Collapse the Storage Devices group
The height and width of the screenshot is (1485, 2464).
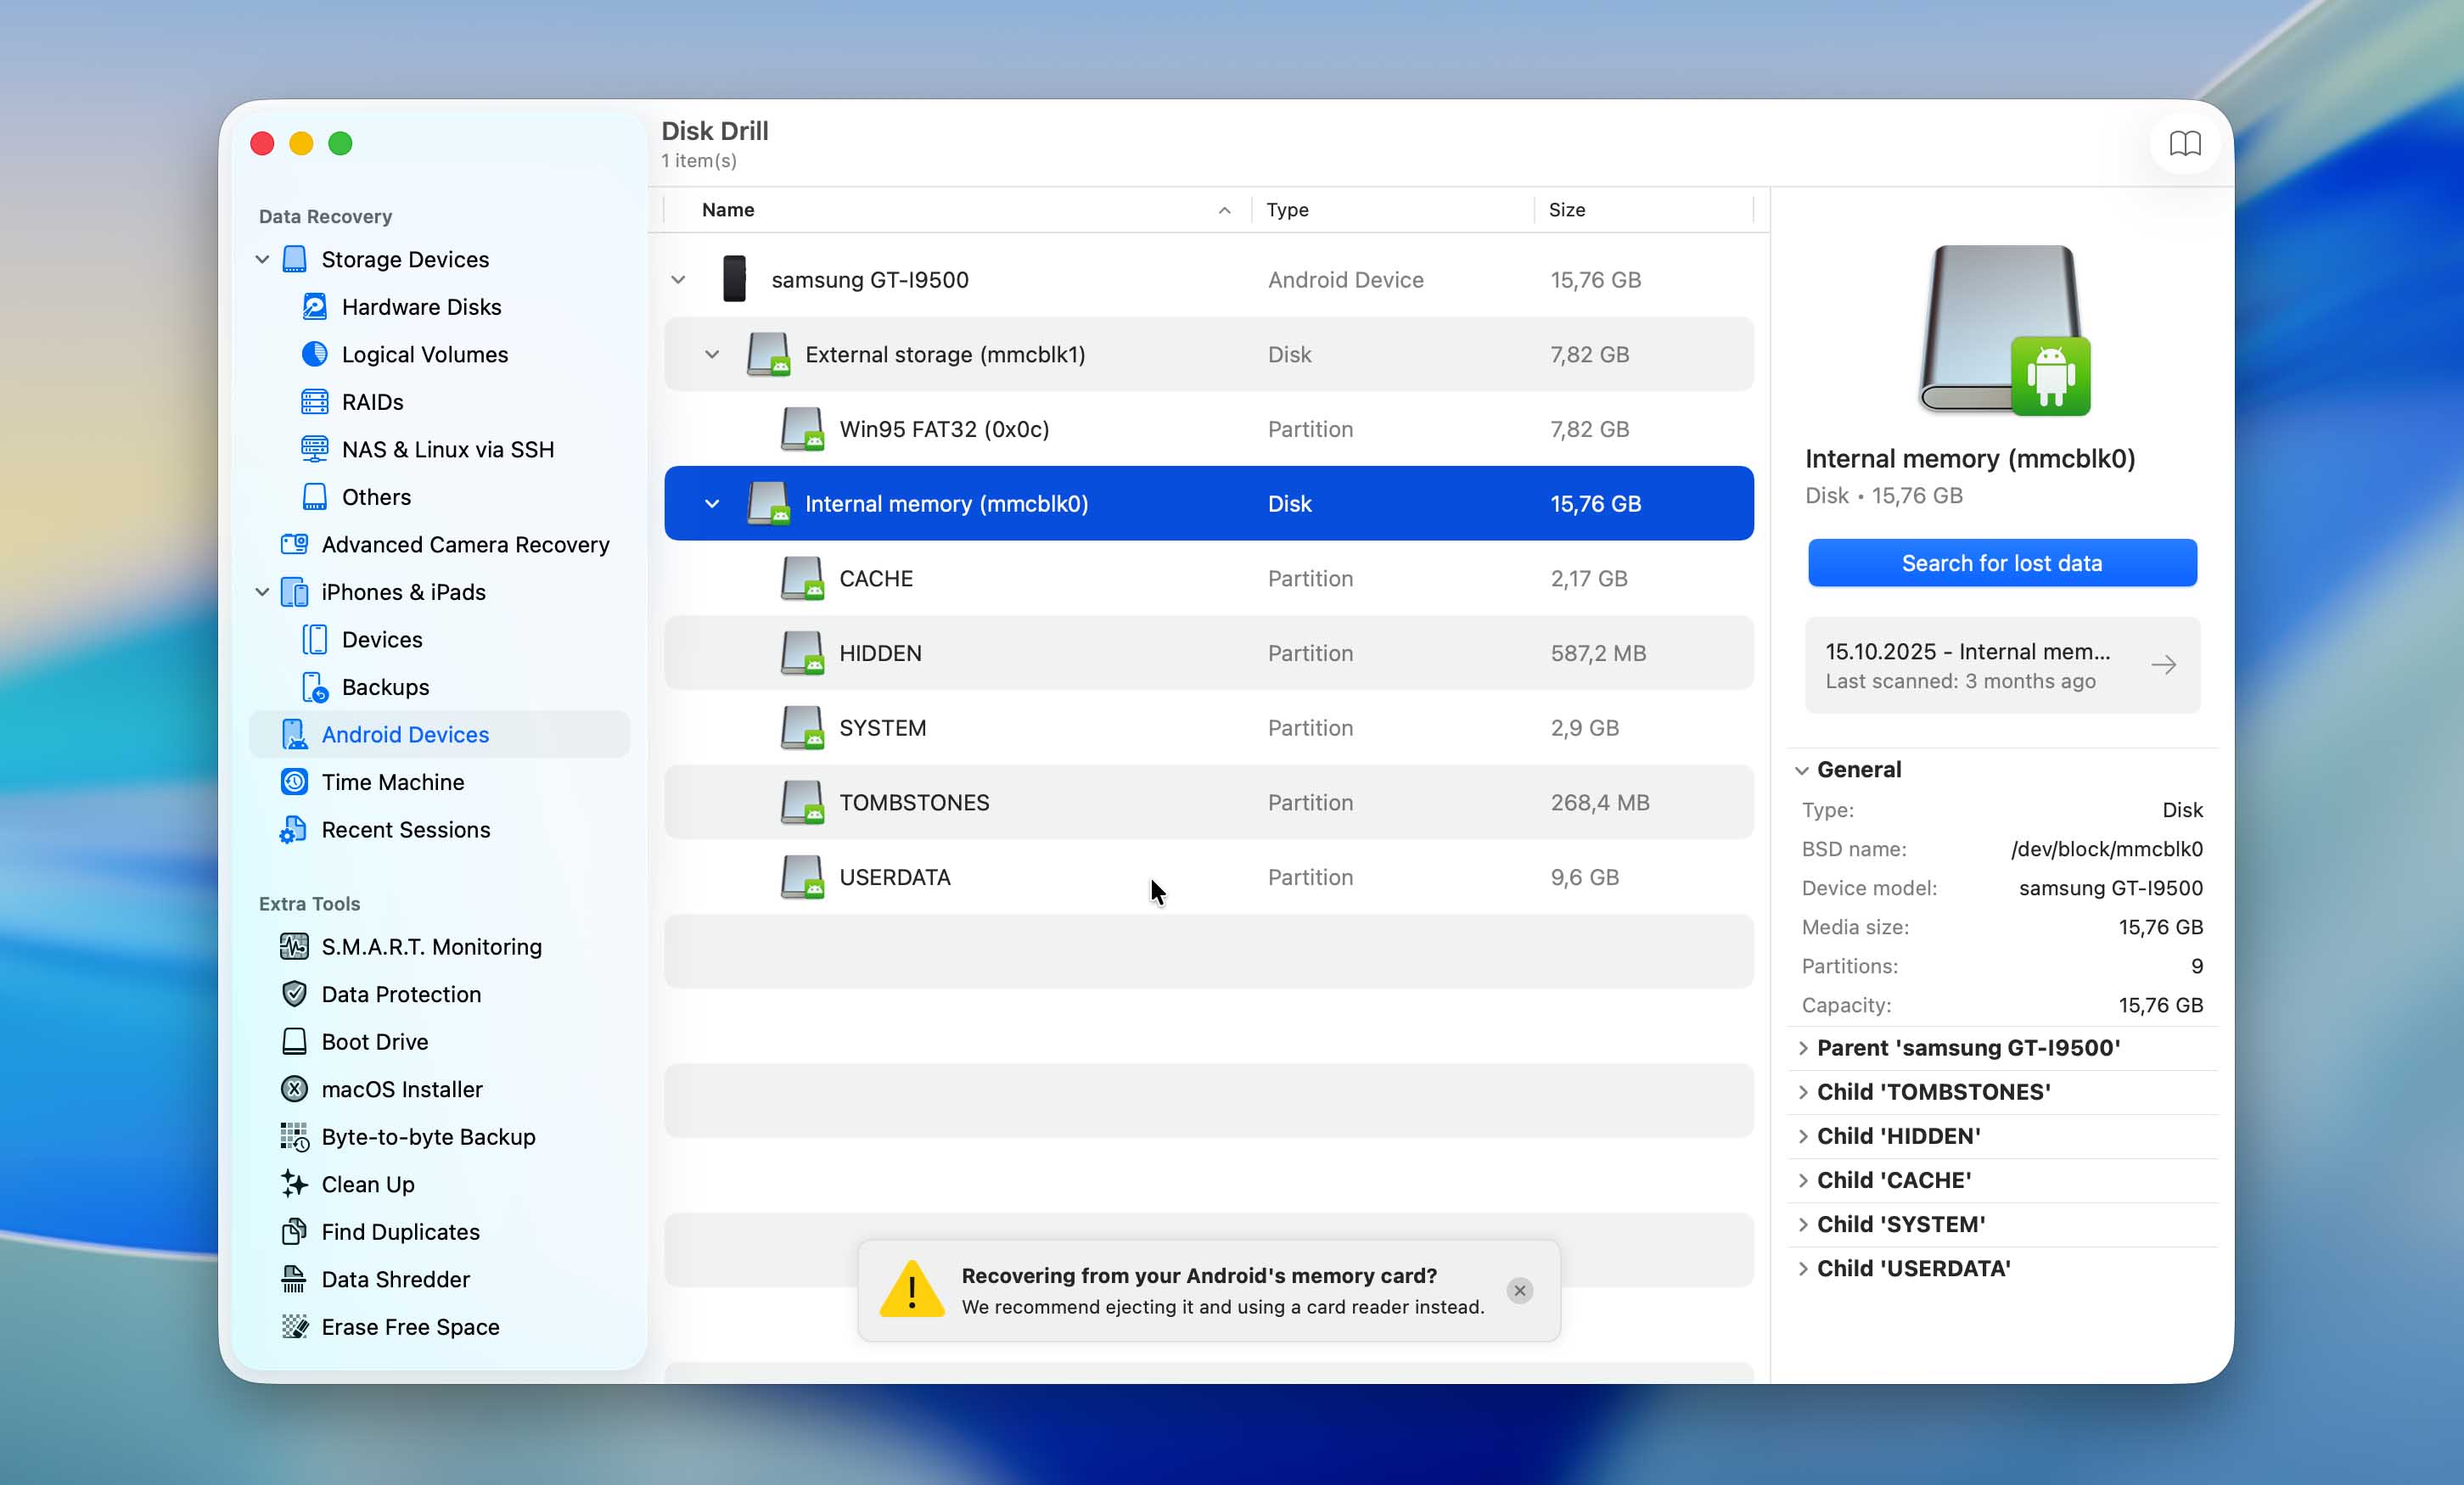click(262, 260)
